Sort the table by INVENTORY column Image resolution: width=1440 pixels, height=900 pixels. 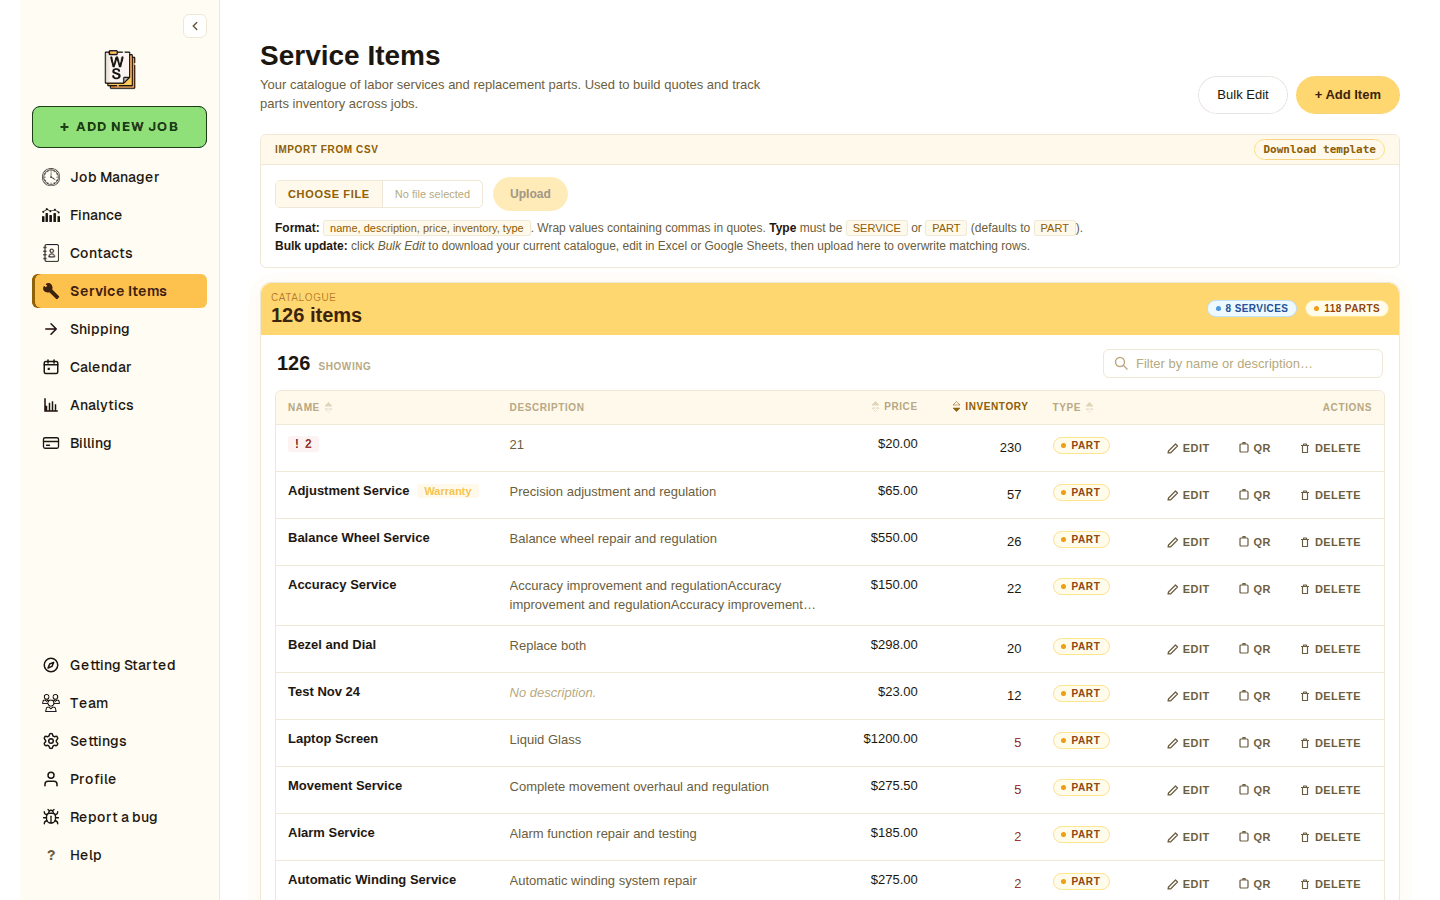990,406
